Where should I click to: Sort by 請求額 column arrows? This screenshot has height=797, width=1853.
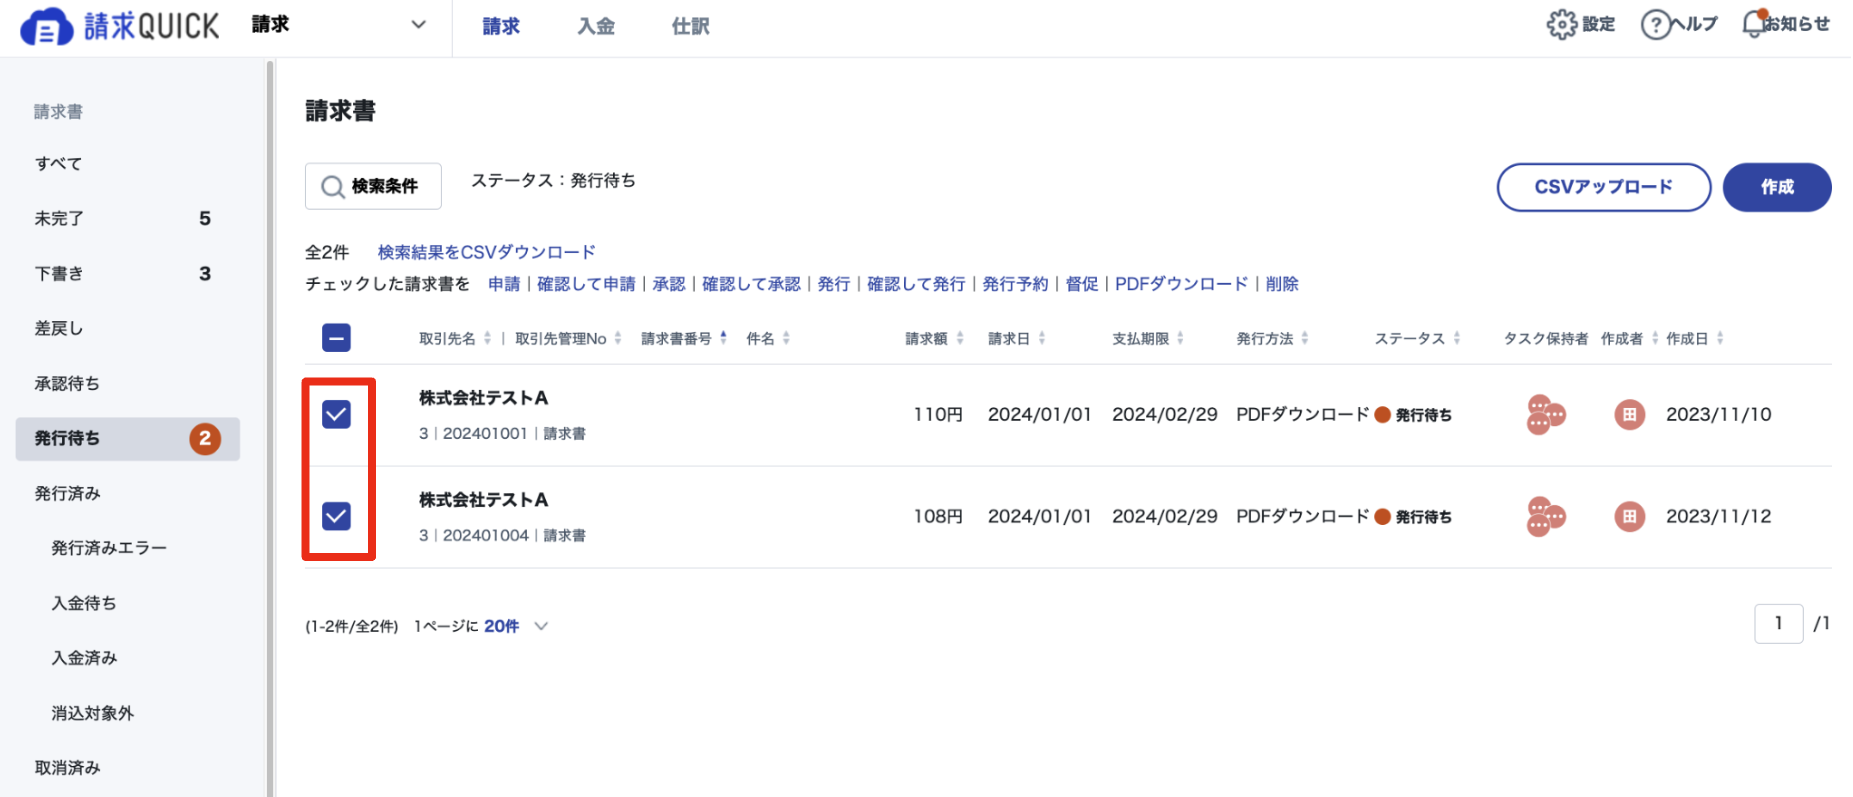coord(960,338)
